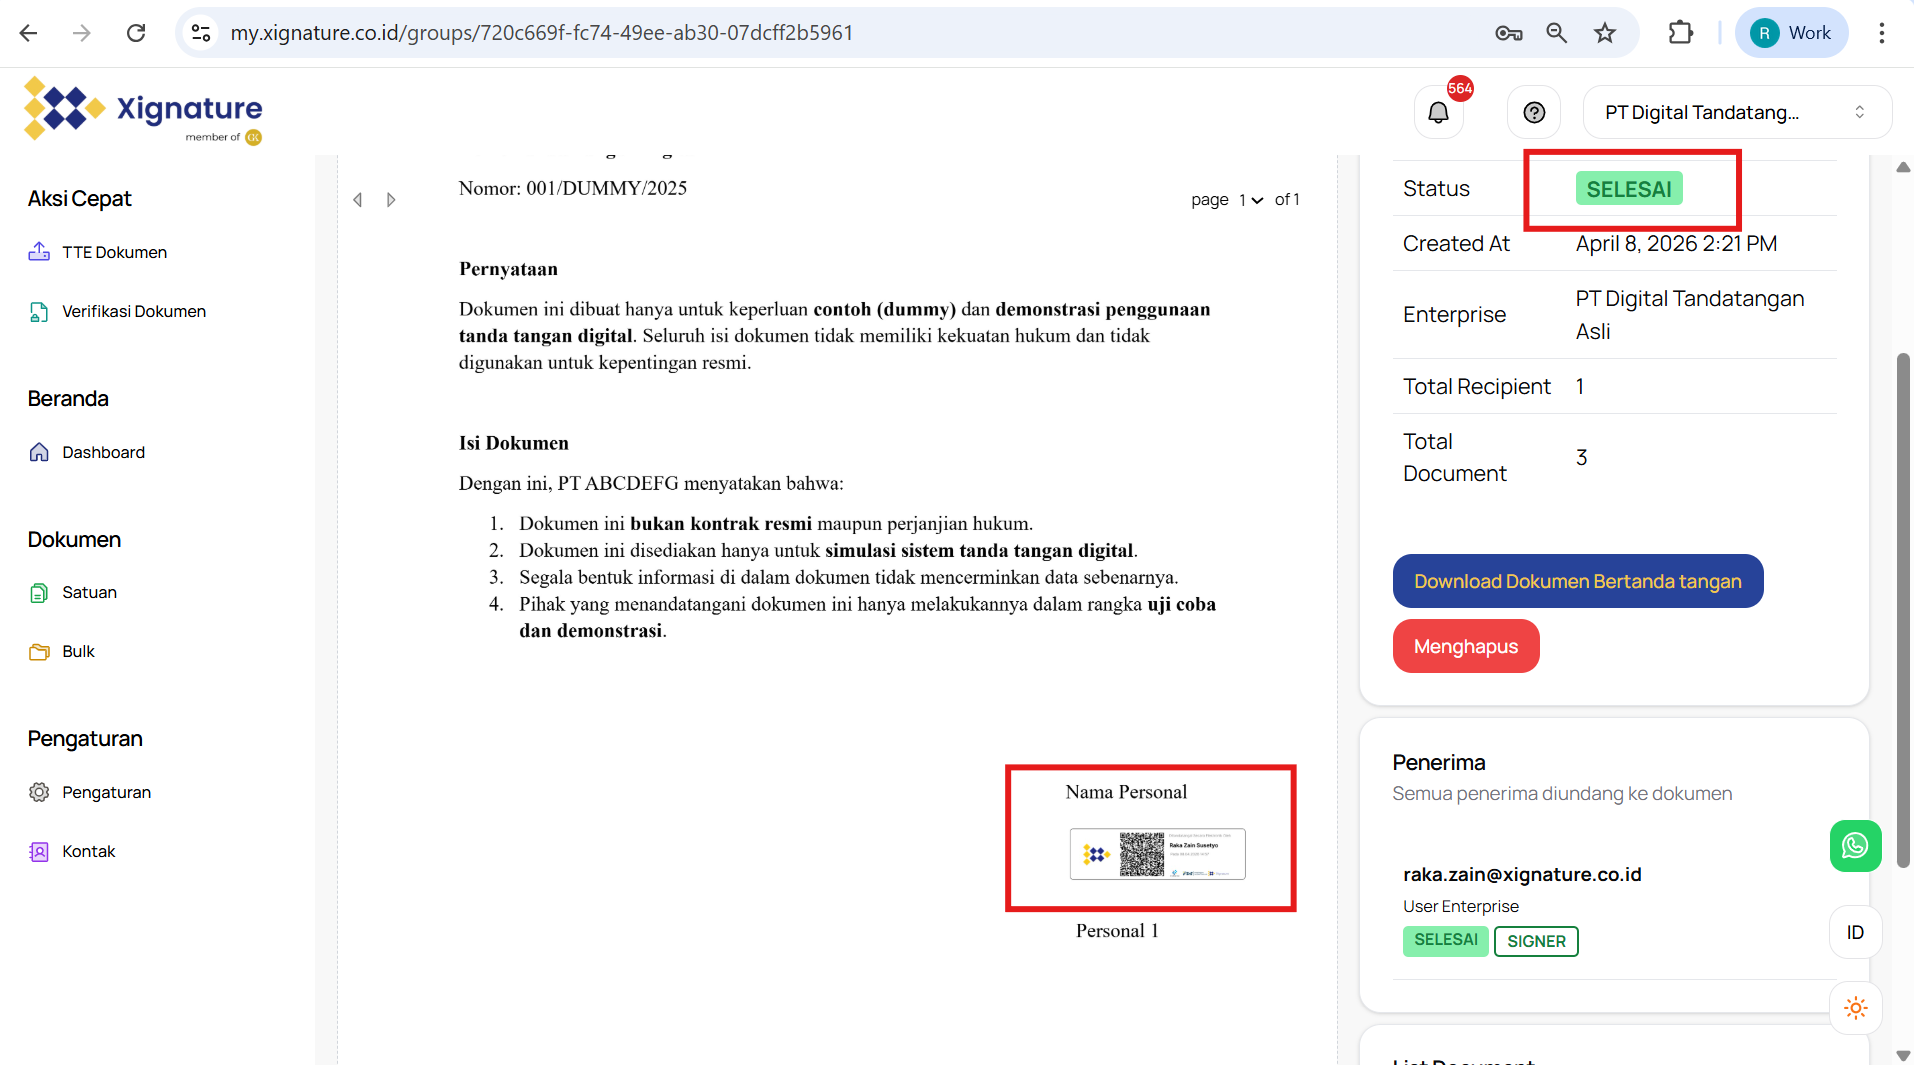
Task: Navigate to Dashboard
Action: click(x=103, y=452)
